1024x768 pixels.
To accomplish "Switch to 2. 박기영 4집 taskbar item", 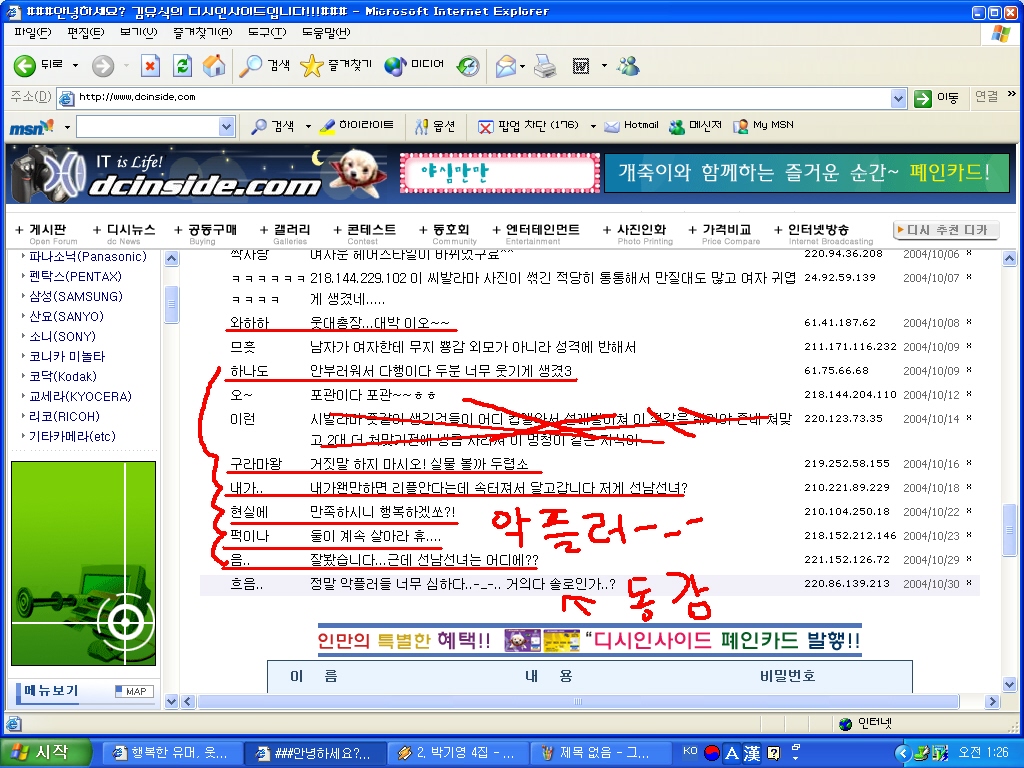I will [458, 753].
